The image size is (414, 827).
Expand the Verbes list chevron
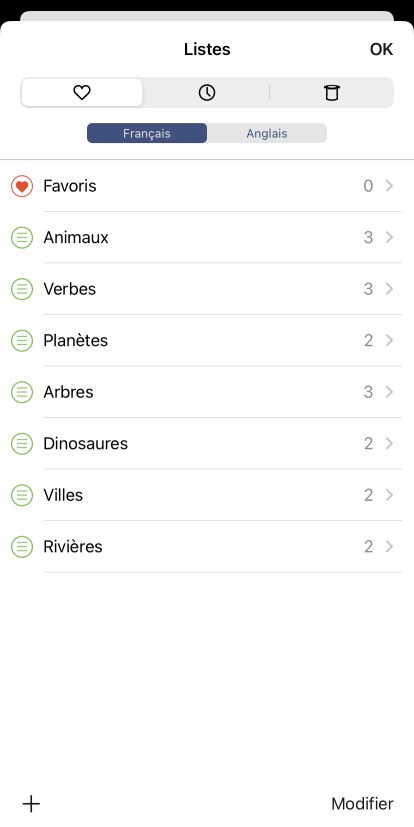pos(389,289)
